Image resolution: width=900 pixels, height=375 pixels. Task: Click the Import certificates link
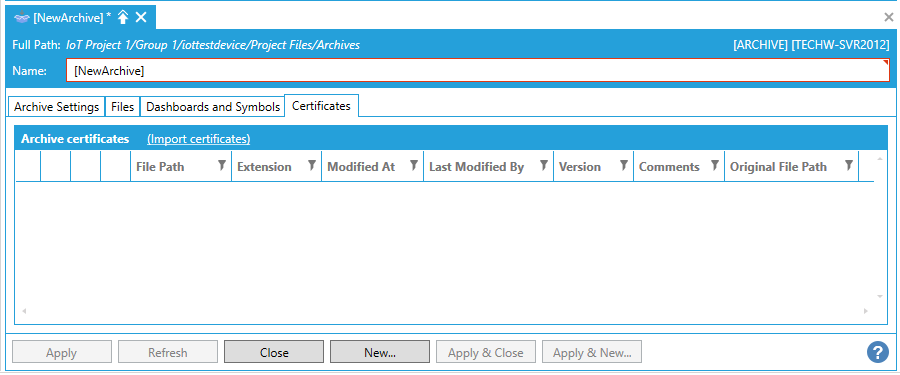199,139
